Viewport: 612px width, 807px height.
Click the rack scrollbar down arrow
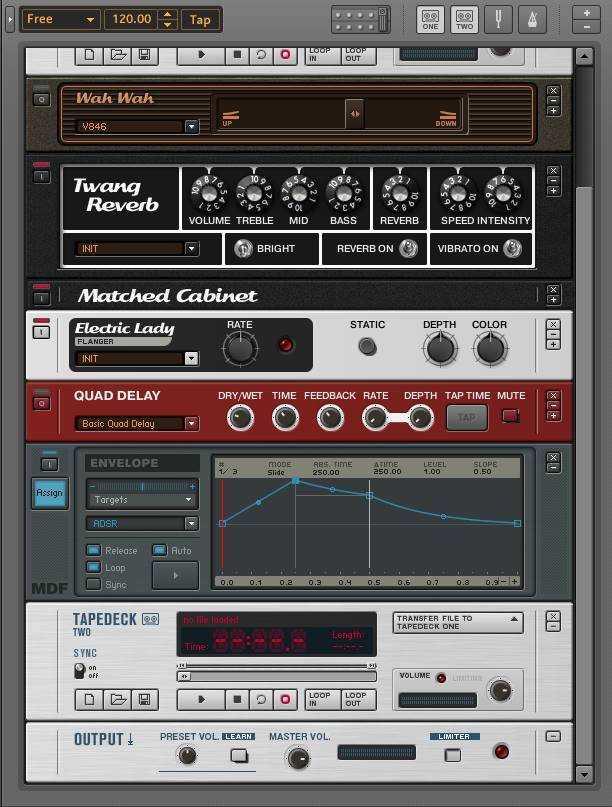(x=584, y=774)
